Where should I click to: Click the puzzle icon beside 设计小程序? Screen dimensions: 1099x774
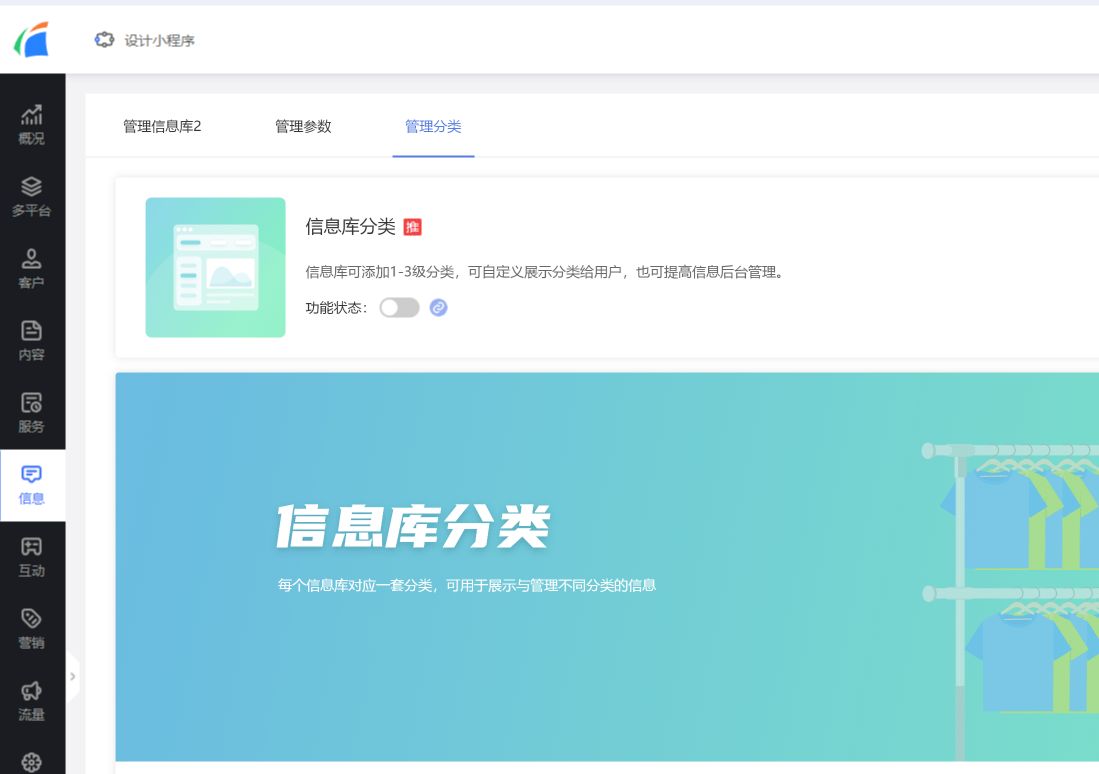click(x=104, y=40)
